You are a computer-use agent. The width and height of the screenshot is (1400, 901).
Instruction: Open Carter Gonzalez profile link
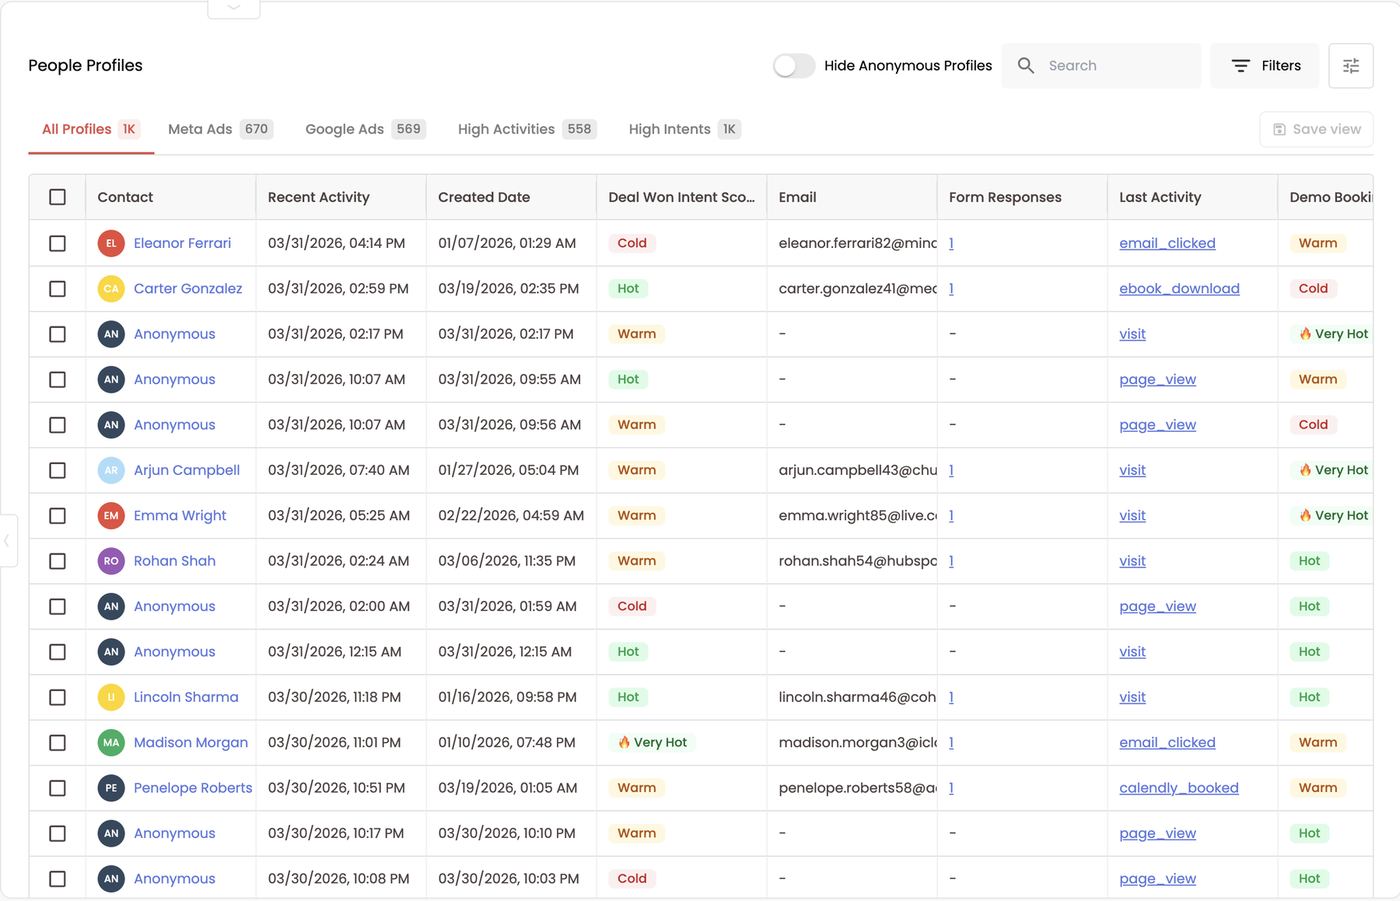pyautogui.click(x=188, y=289)
